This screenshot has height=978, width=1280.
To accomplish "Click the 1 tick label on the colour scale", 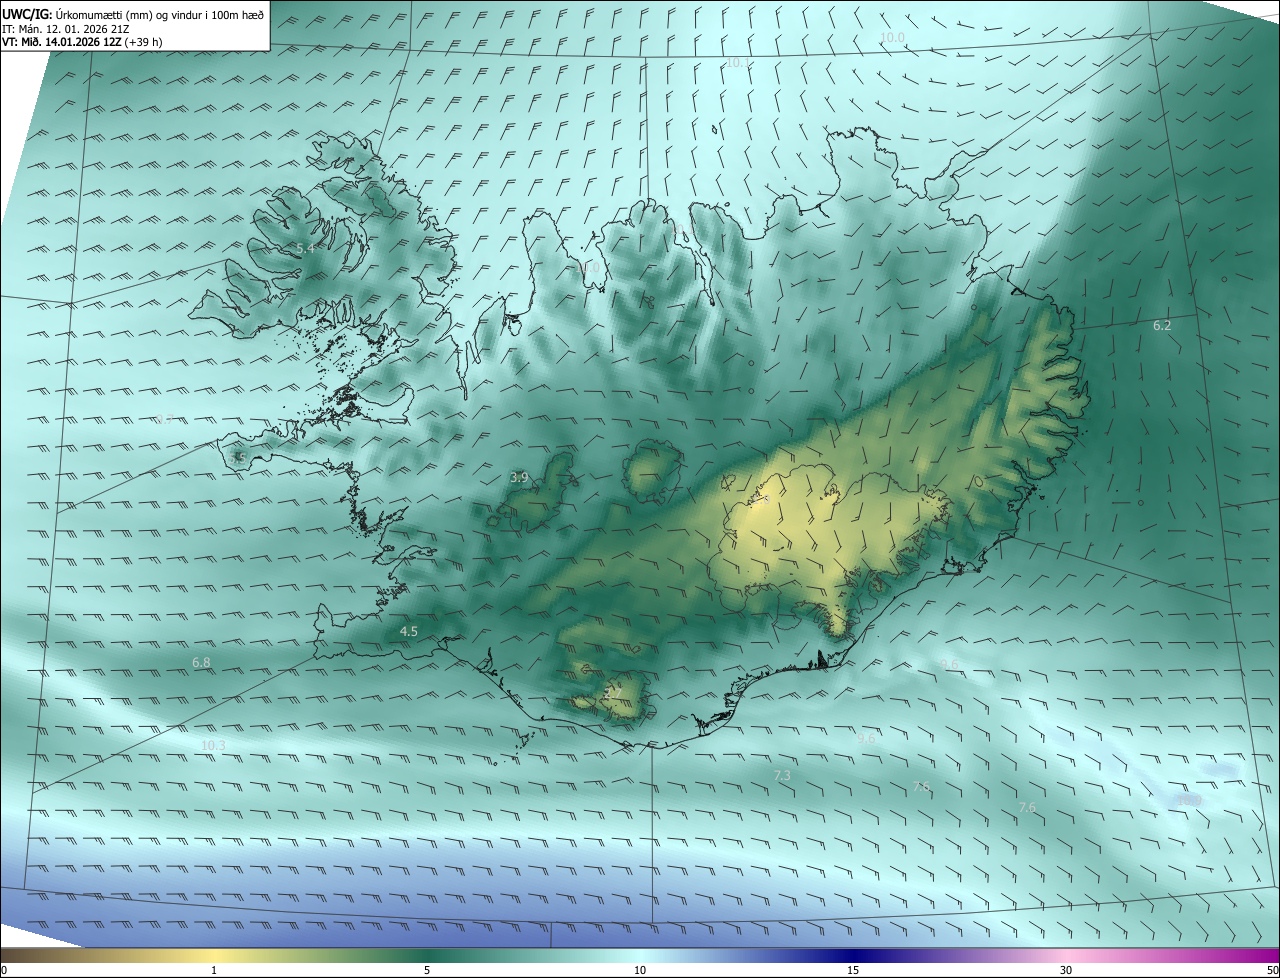I will tap(214, 970).
